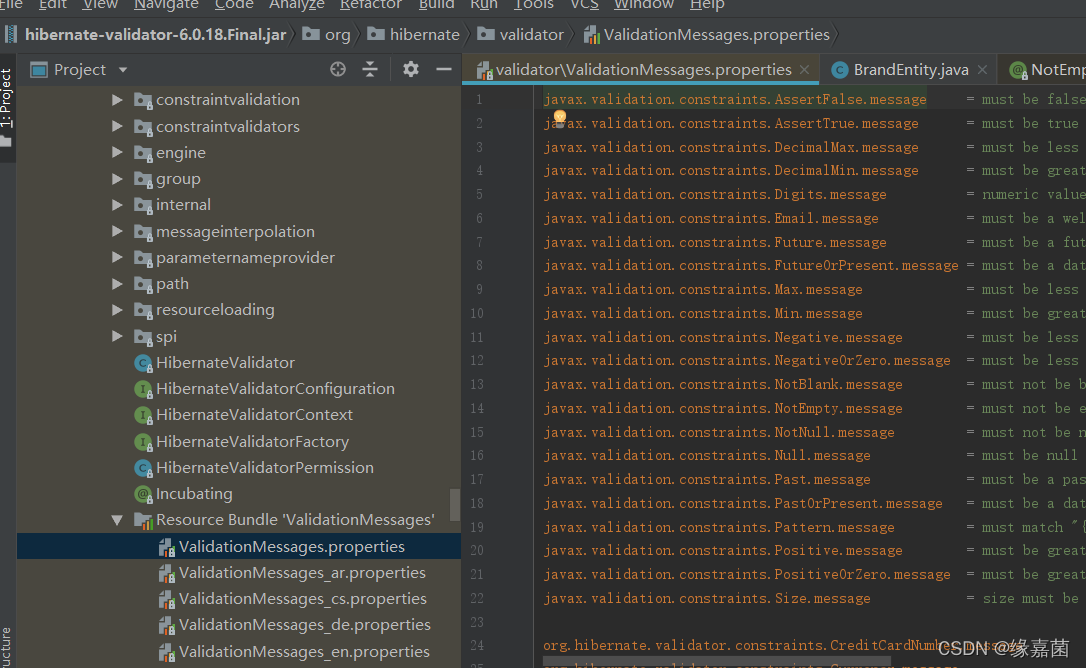The image size is (1086, 668).
Task: Click the constraintvalidation package folder icon
Action: tap(143, 100)
